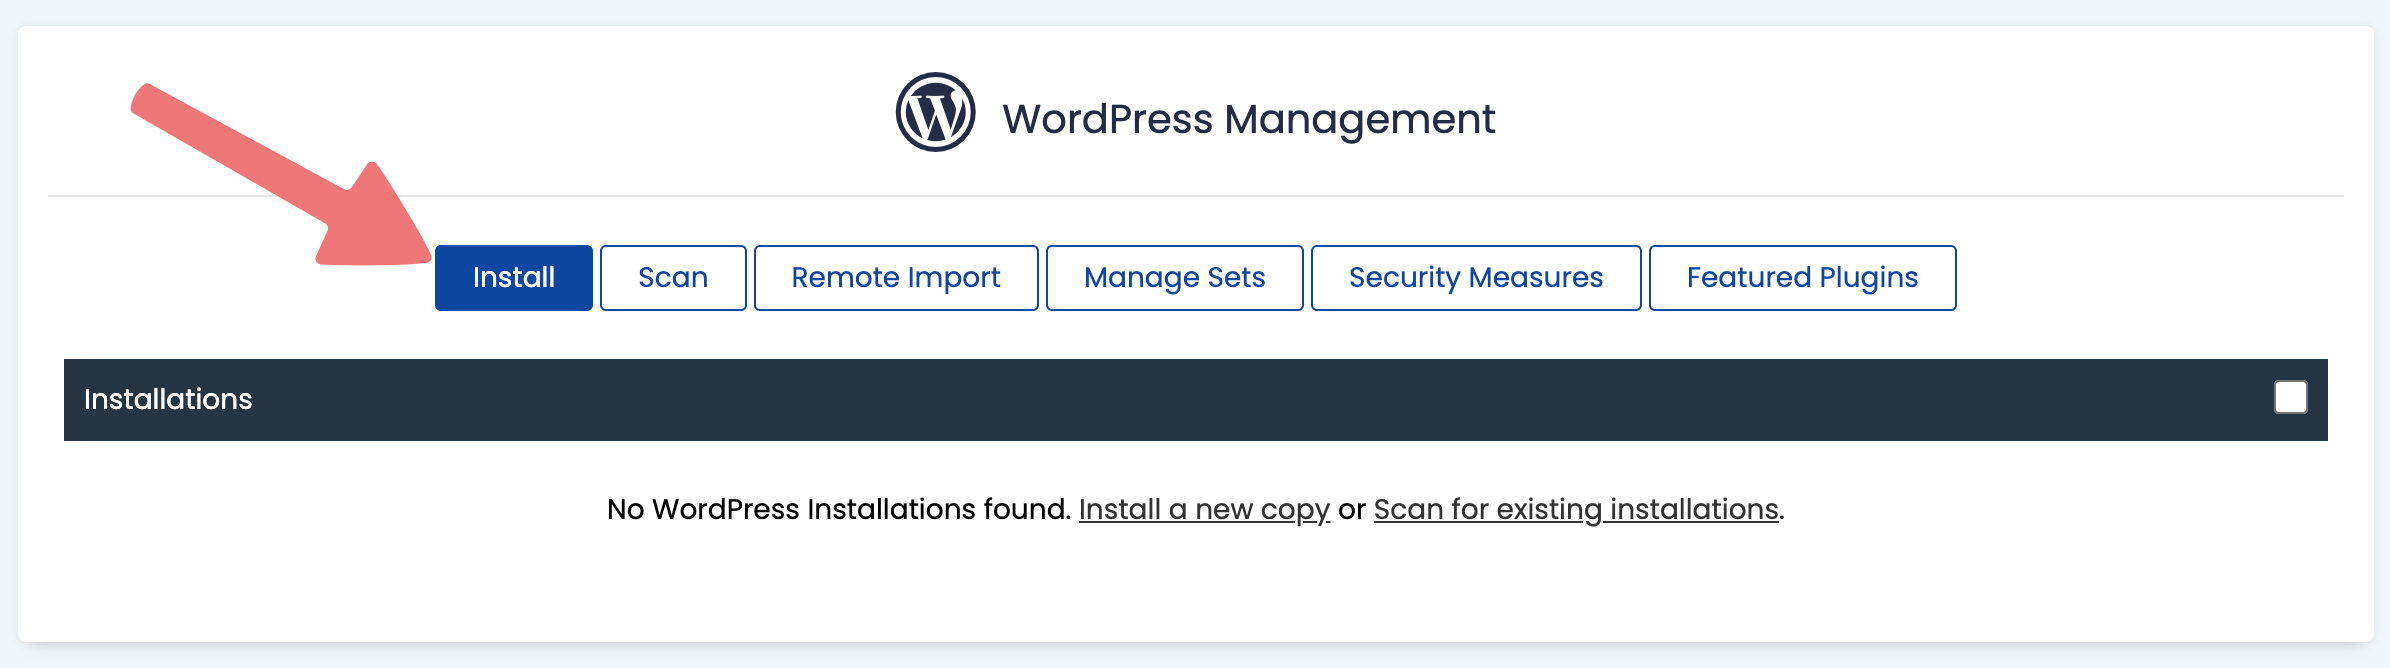Click the horizontal divider line under the heading
2390x668 pixels.
[x=1195, y=196]
